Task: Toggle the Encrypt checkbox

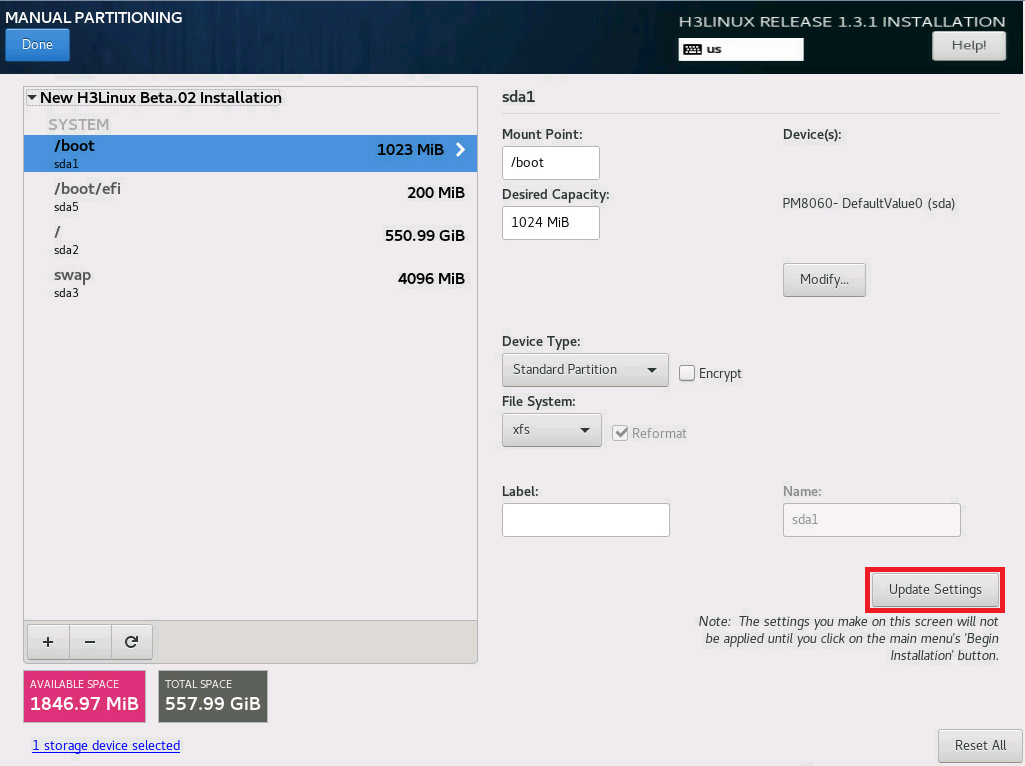Action: pyautogui.click(x=686, y=373)
